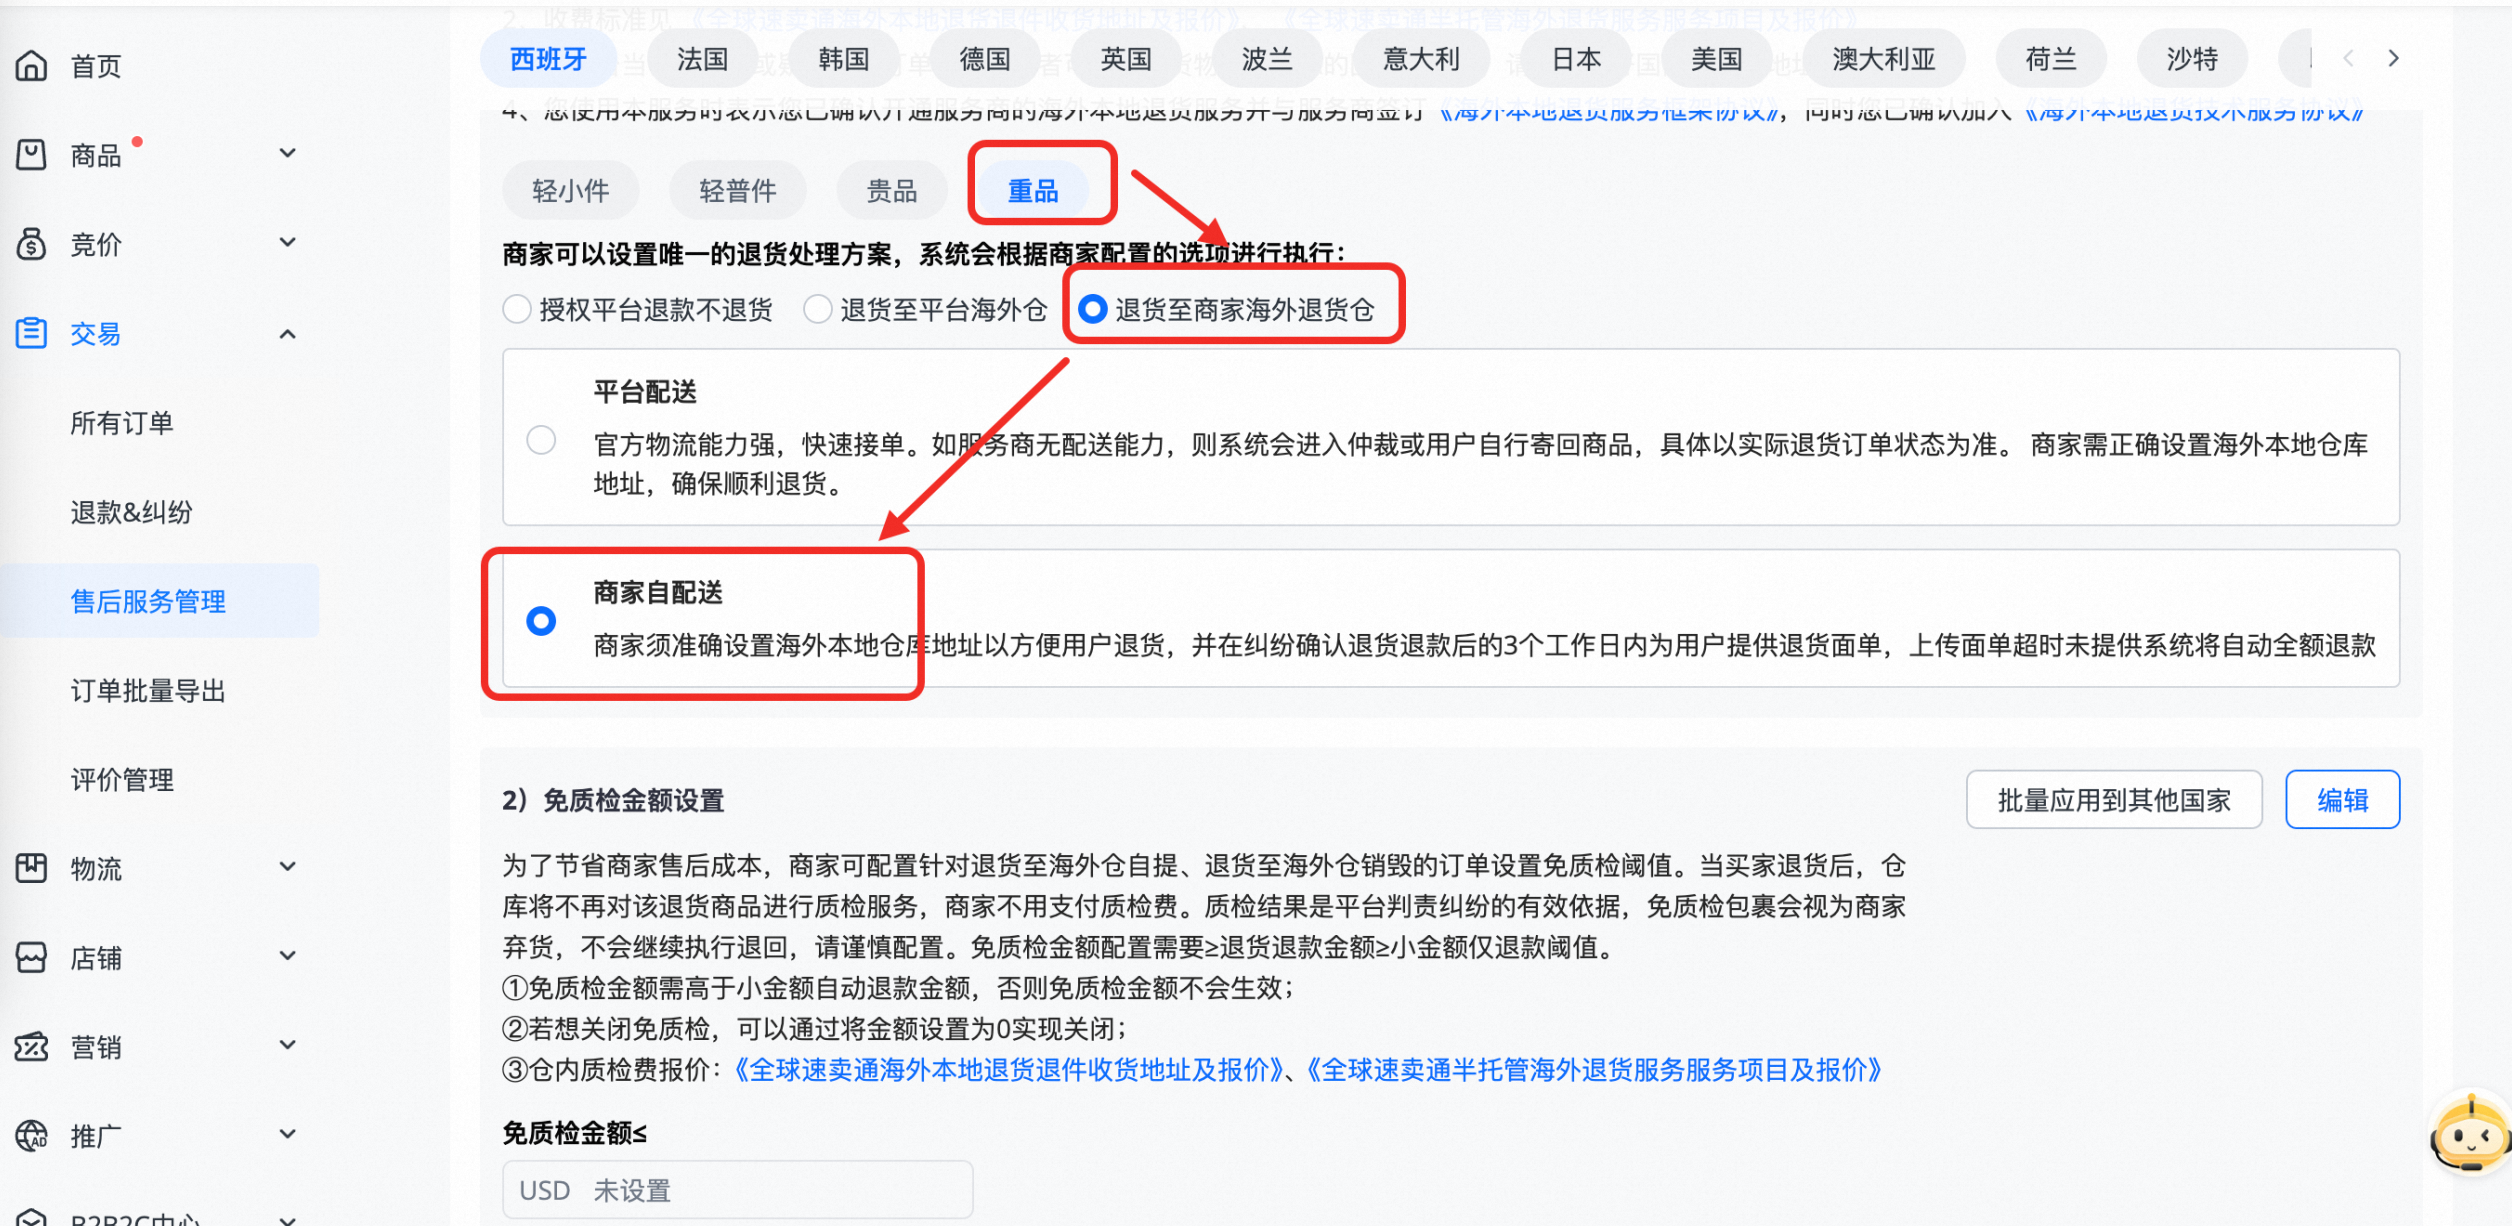Image resolution: width=2512 pixels, height=1226 pixels.
Task: Click the 物流 logistics icon
Action: 32,868
